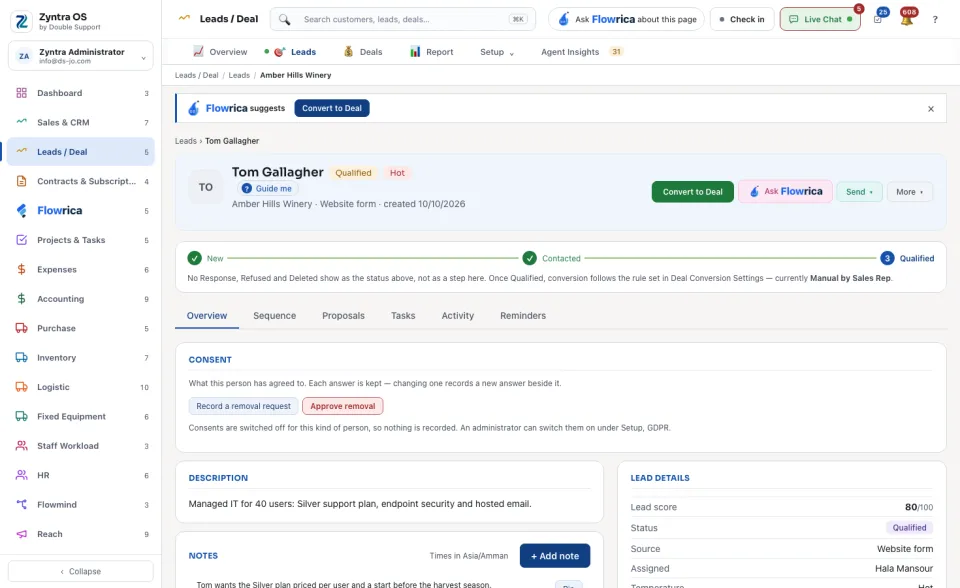Open the Fixed Equipment sidebar icon
The height and width of the screenshot is (588, 960).
tap(21, 416)
